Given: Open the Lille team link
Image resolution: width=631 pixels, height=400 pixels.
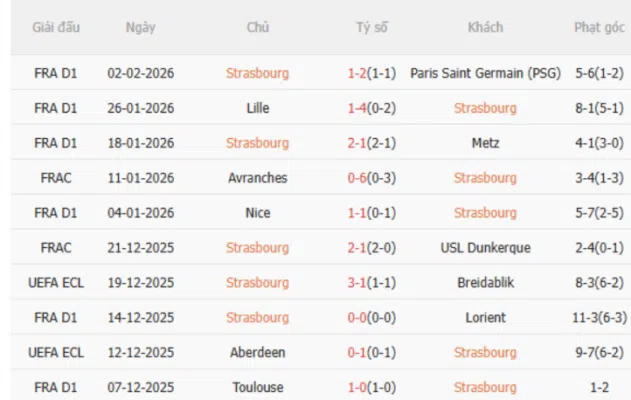Looking at the screenshot, I should click(257, 107).
